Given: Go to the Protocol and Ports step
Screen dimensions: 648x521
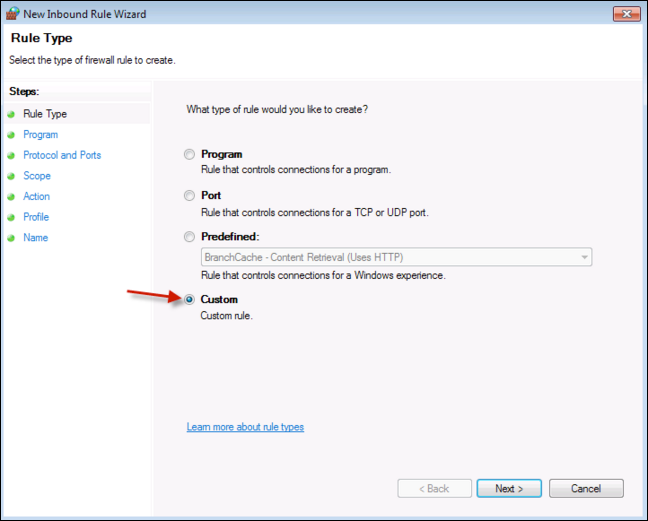Looking at the screenshot, I should click(x=62, y=155).
